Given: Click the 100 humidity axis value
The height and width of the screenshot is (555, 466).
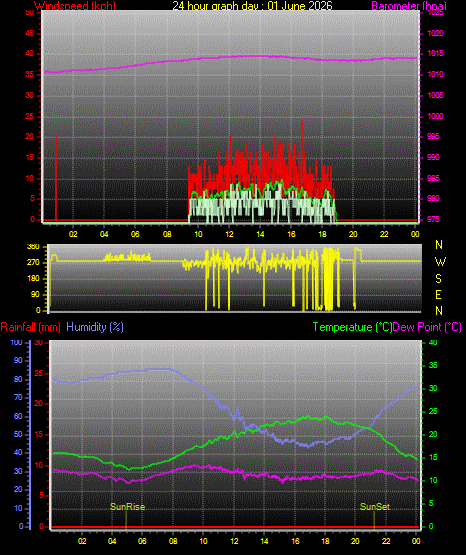Looking at the screenshot, I should 17,342.
